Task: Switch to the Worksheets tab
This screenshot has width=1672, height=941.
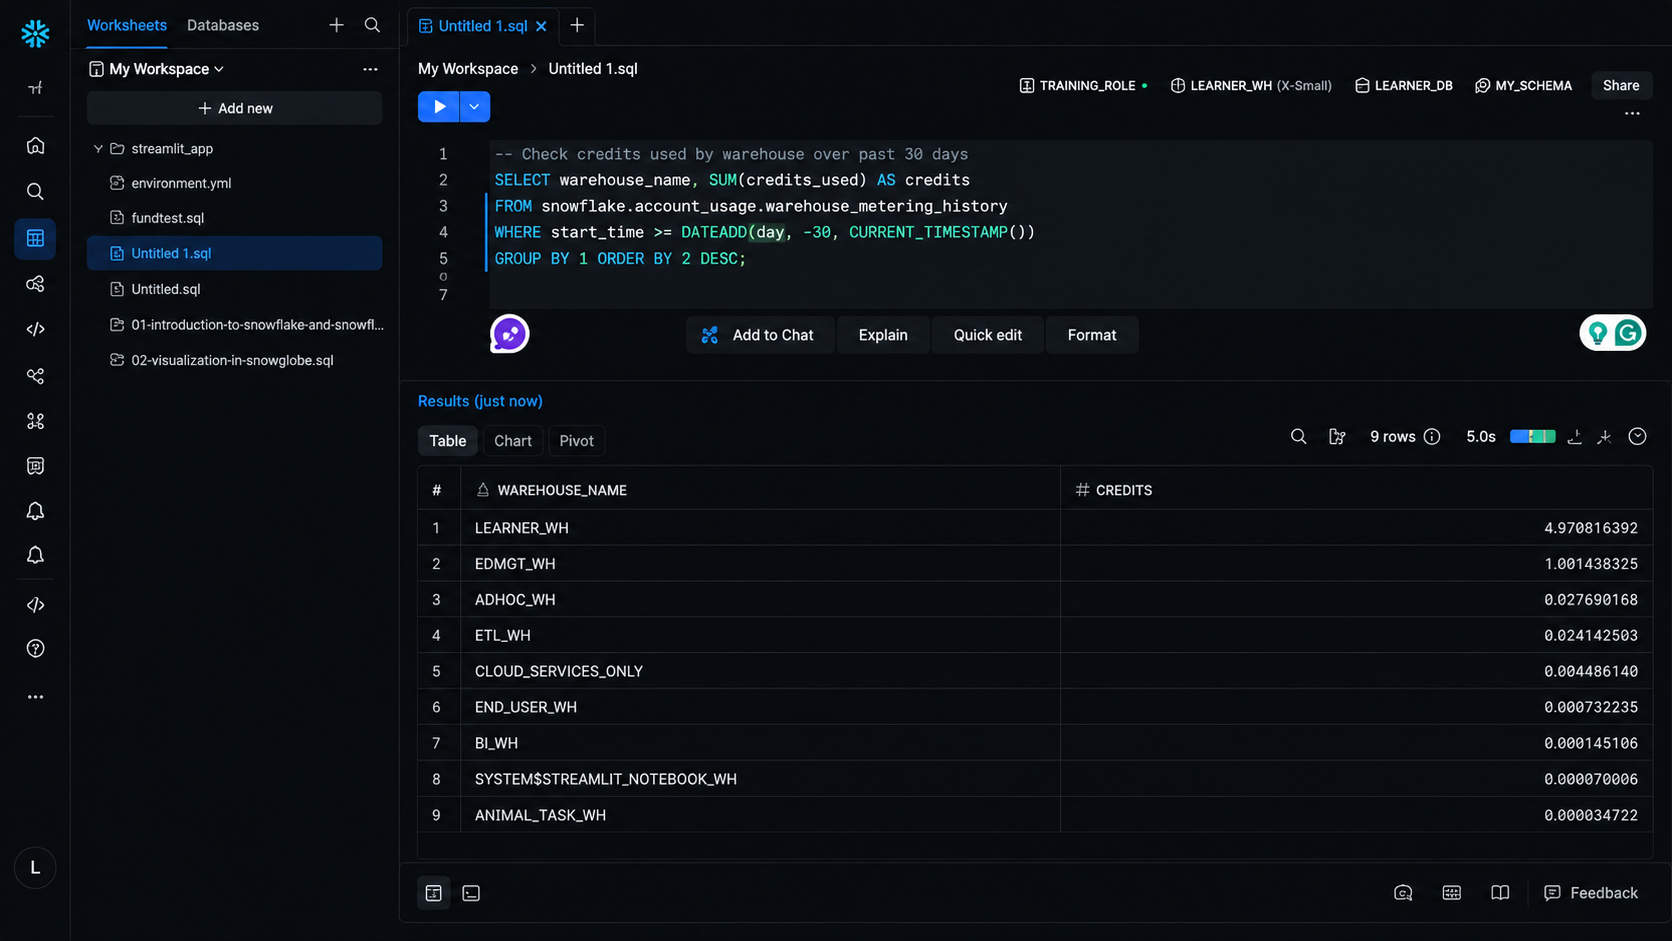Action: [x=127, y=25]
